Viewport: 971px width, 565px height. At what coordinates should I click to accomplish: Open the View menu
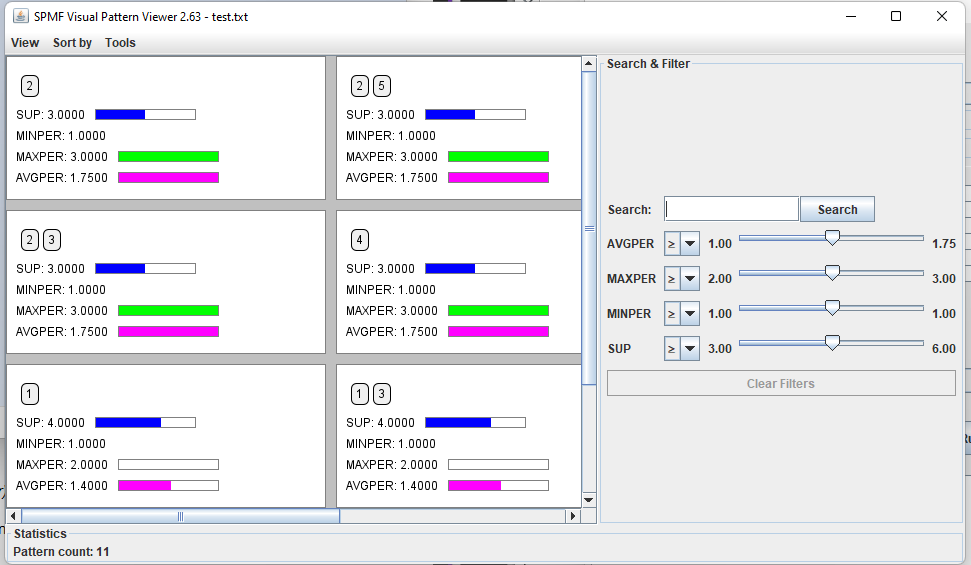tap(25, 43)
